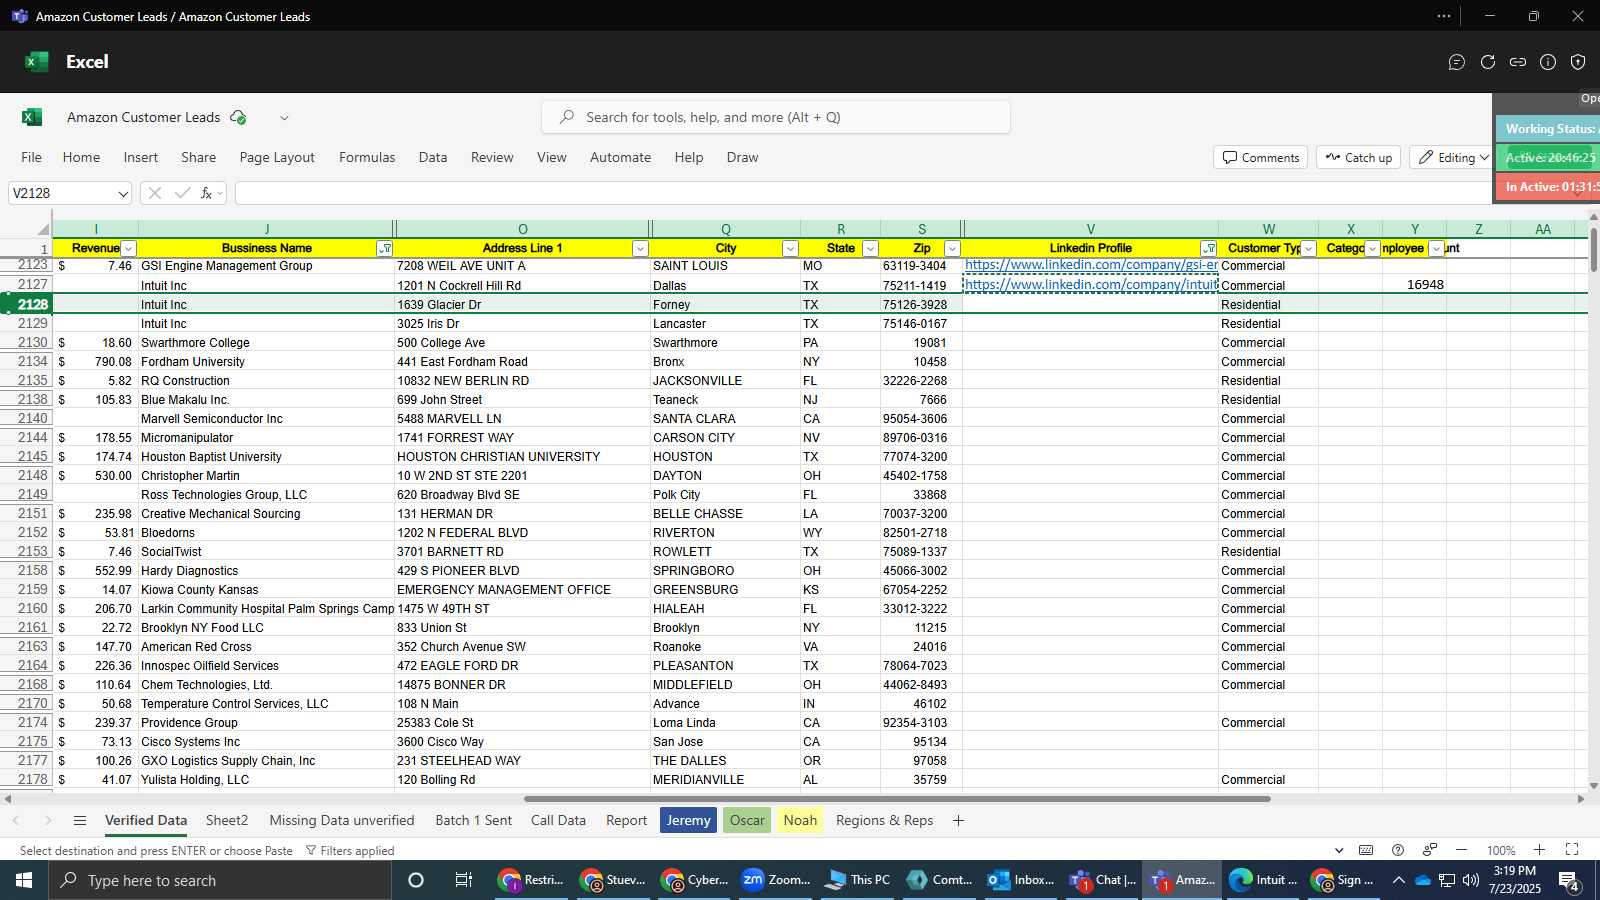1600x900 pixels.
Task: Click the vertical scrollbar thumb
Action: tap(1594, 250)
